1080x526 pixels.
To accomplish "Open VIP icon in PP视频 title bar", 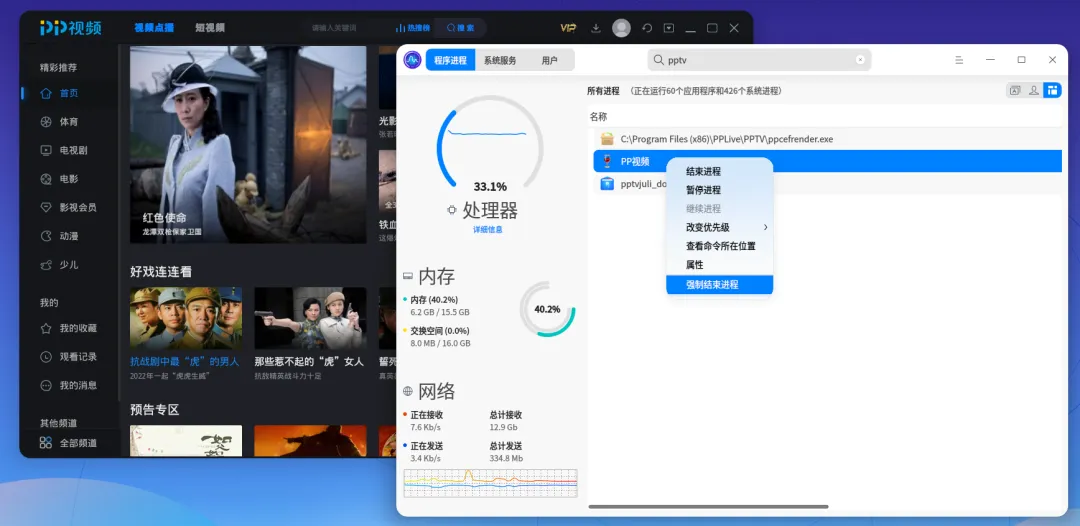I will pyautogui.click(x=568, y=28).
